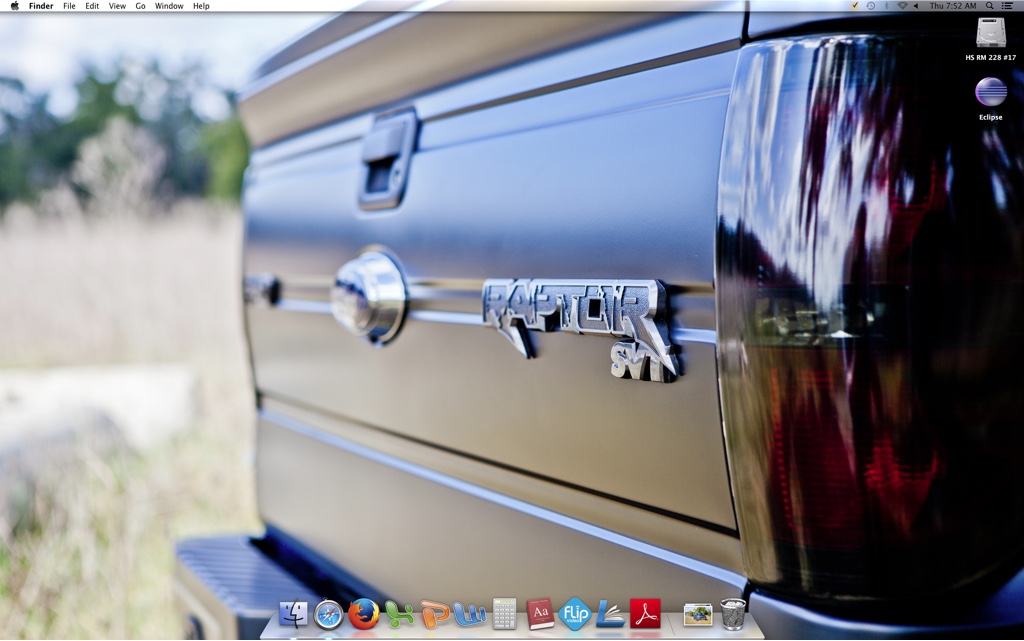1024x641 pixels.
Task: Open the Time Machine menu bar icon
Action: click(871, 5)
